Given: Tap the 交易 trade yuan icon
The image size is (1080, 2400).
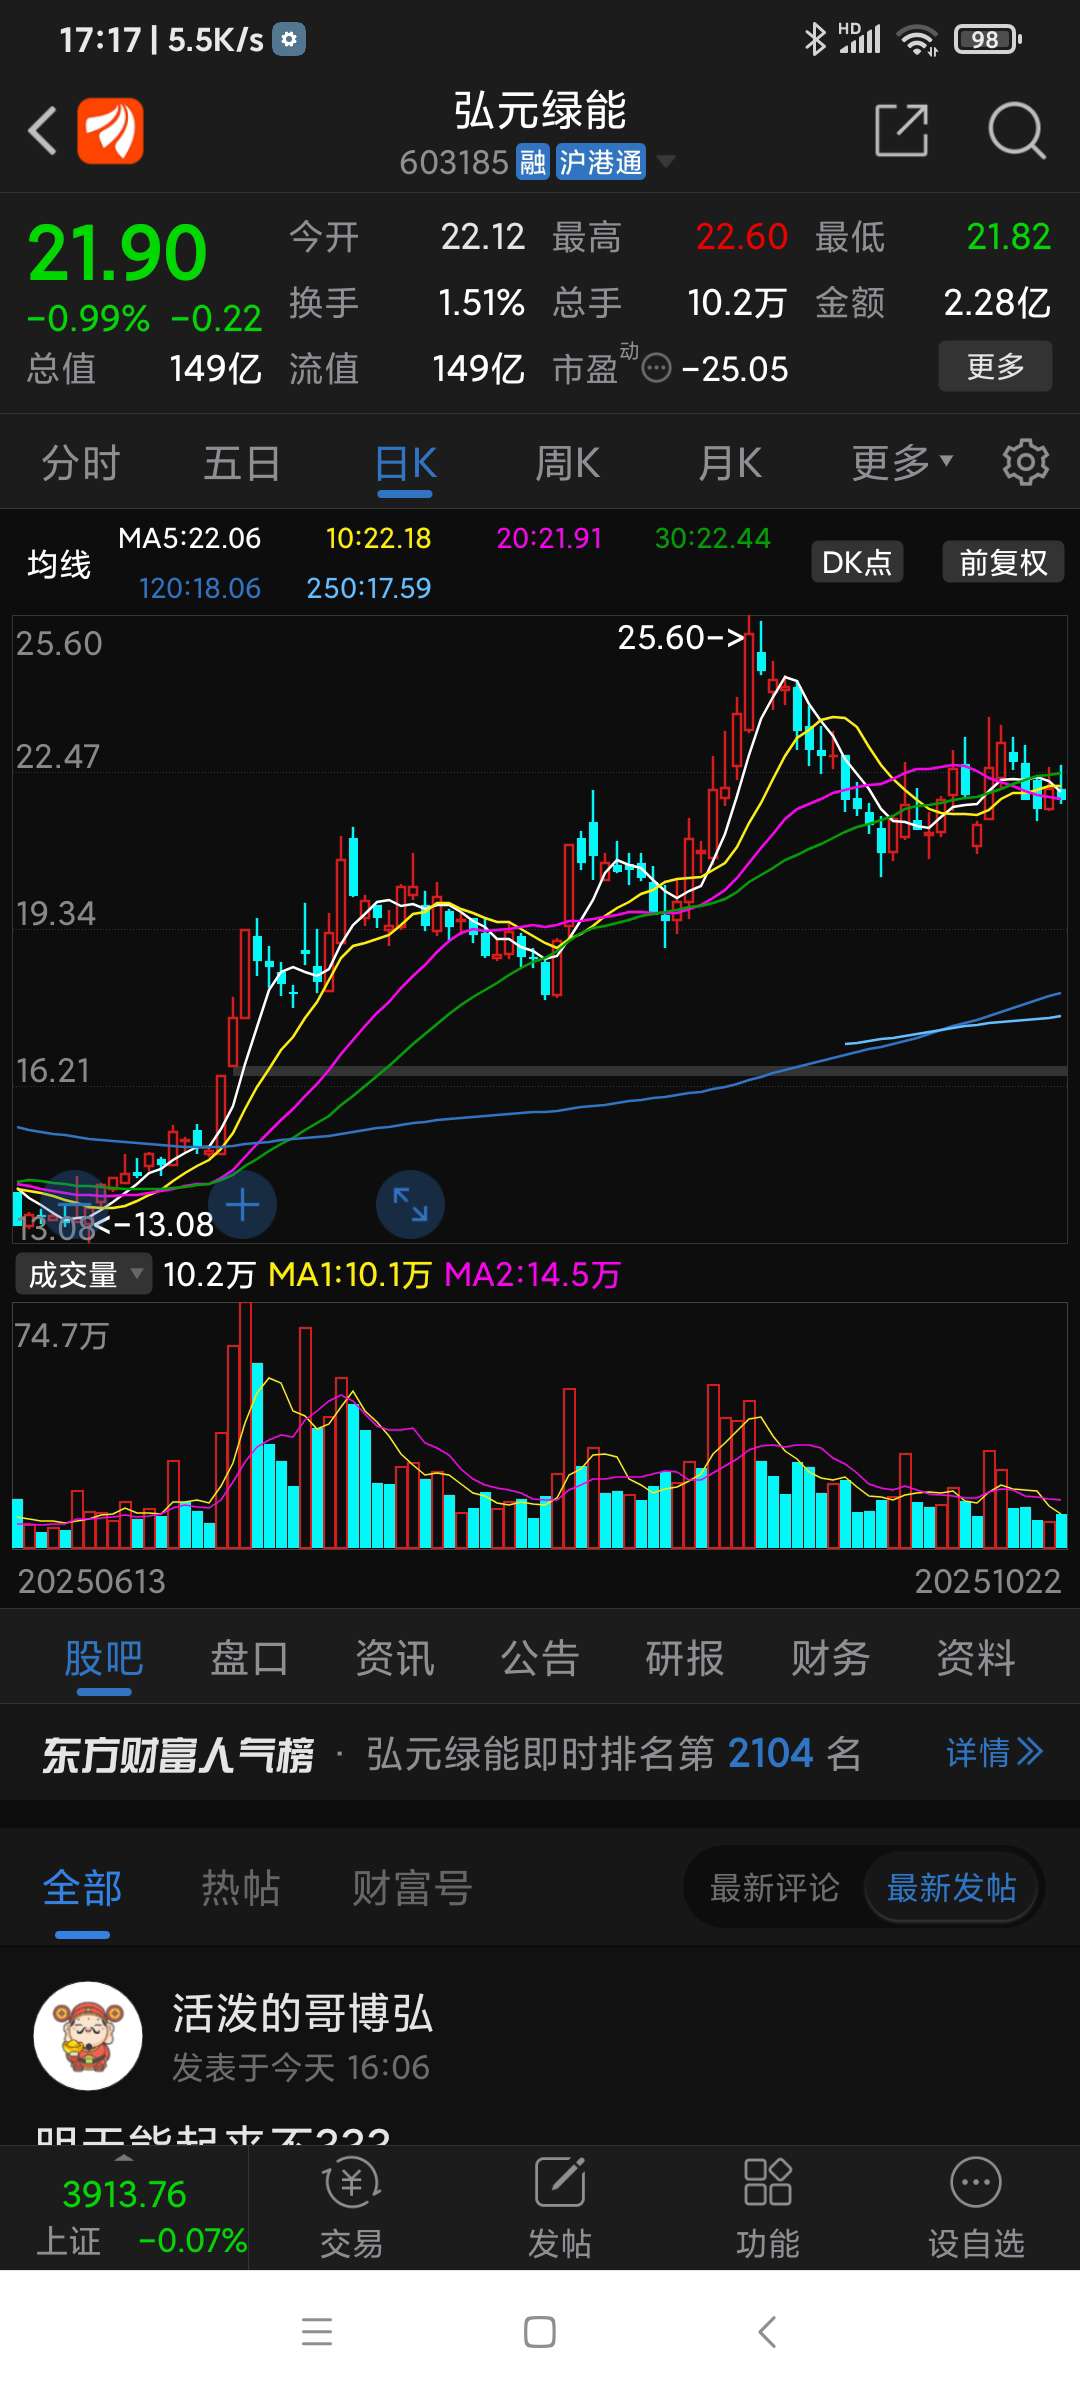Looking at the screenshot, I should (x=351, y=2182).
